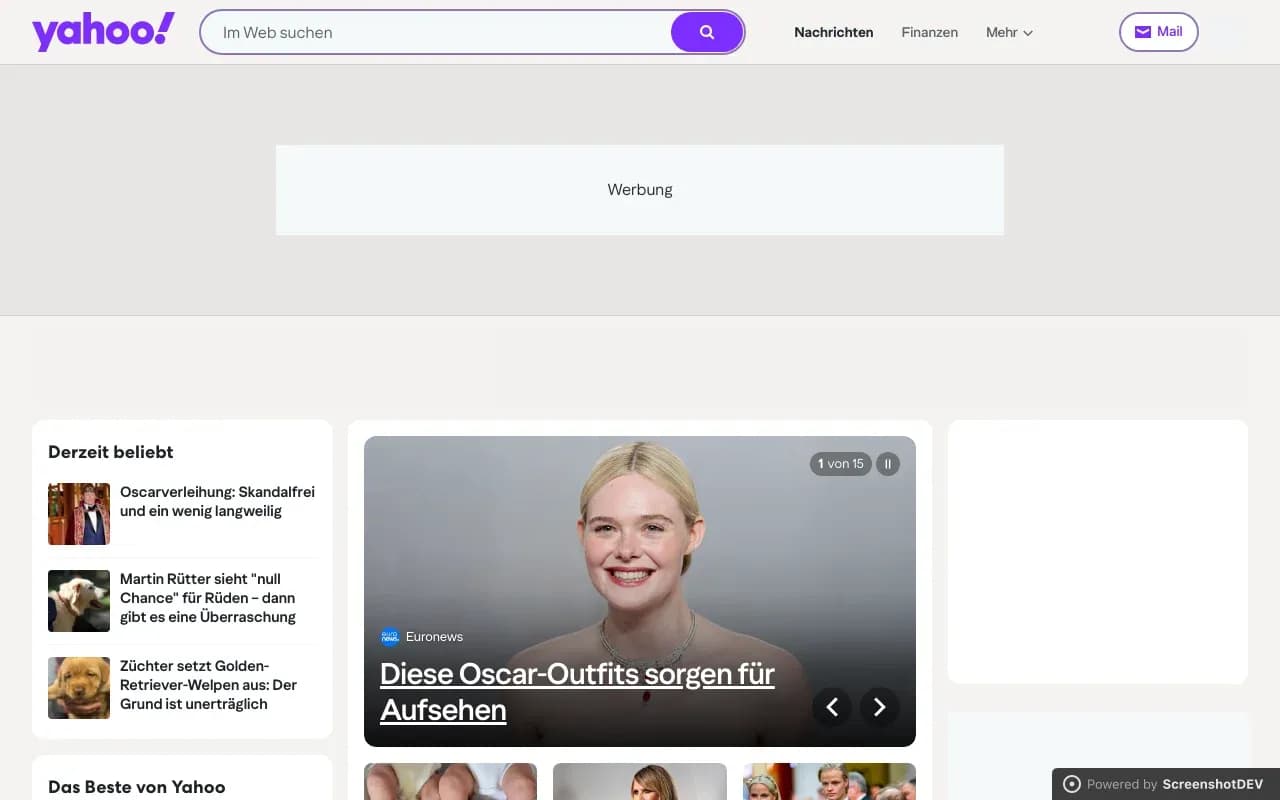
Task: Click the Euronews source logo
Action: (x=390, y=637)
